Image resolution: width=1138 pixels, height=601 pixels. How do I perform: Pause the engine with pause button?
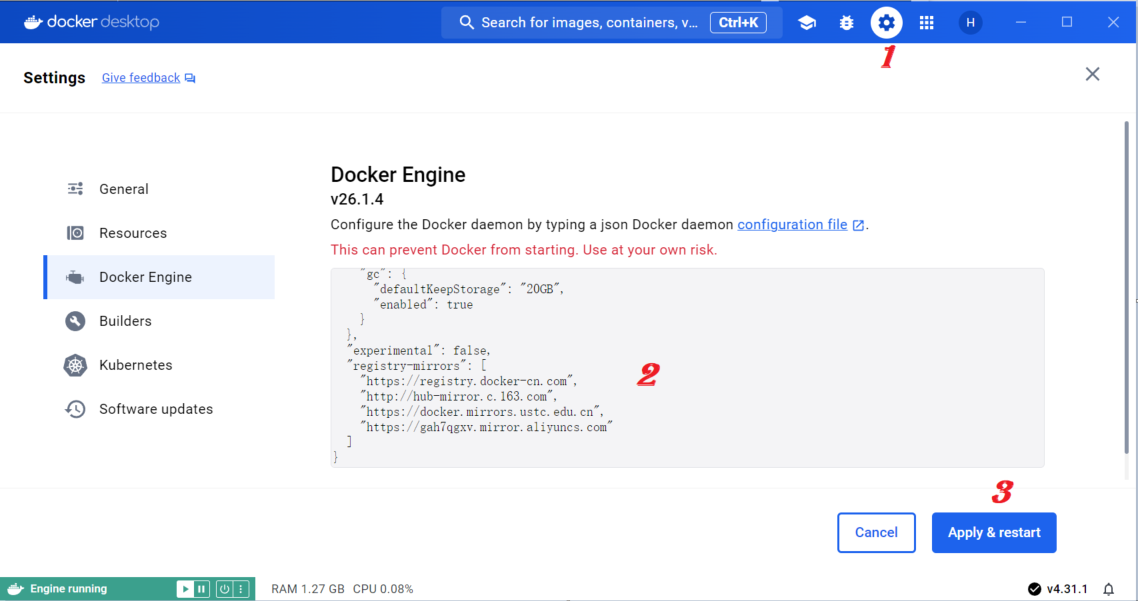pyautogui.click(x=202, y=589)
